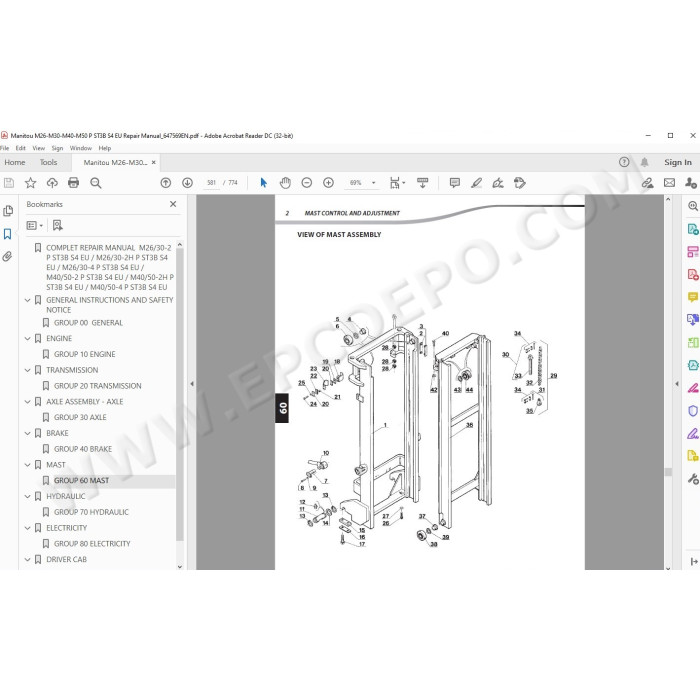Click the find current bookmark icon
700x700 pixels.
click(x=58, y=225)
